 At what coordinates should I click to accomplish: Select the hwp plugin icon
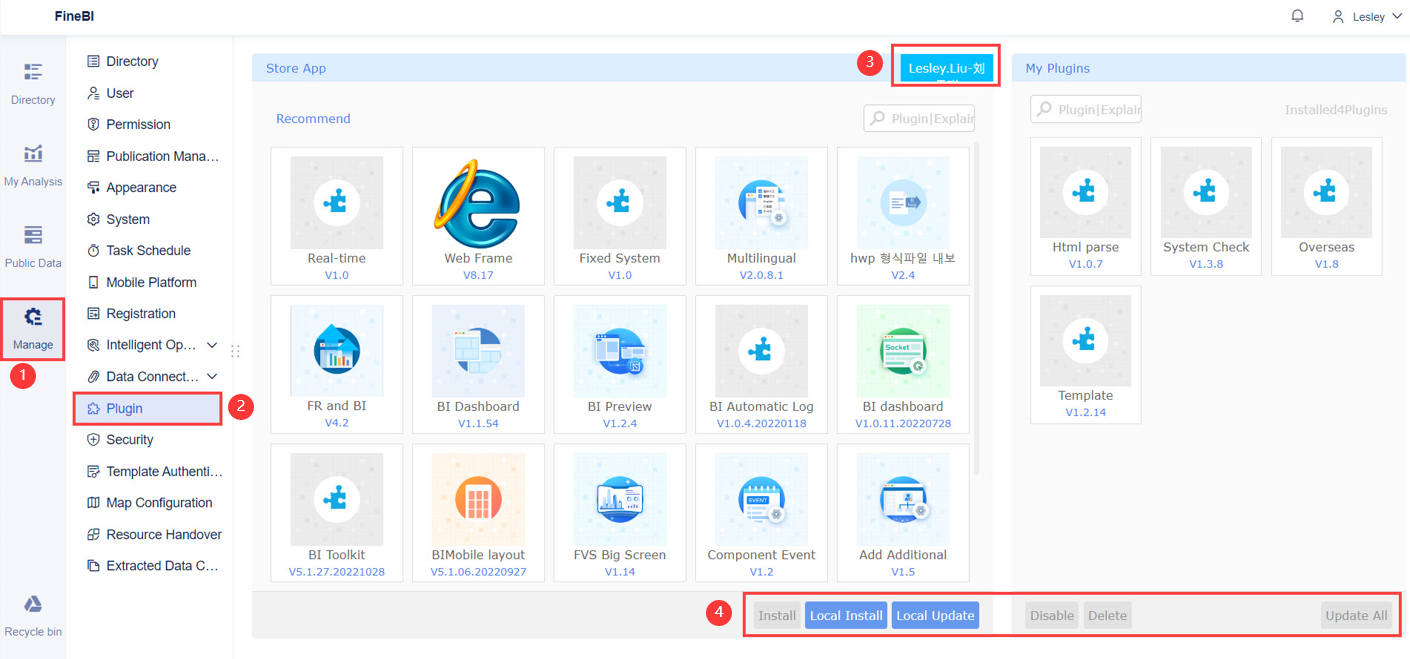coord(903,203)
